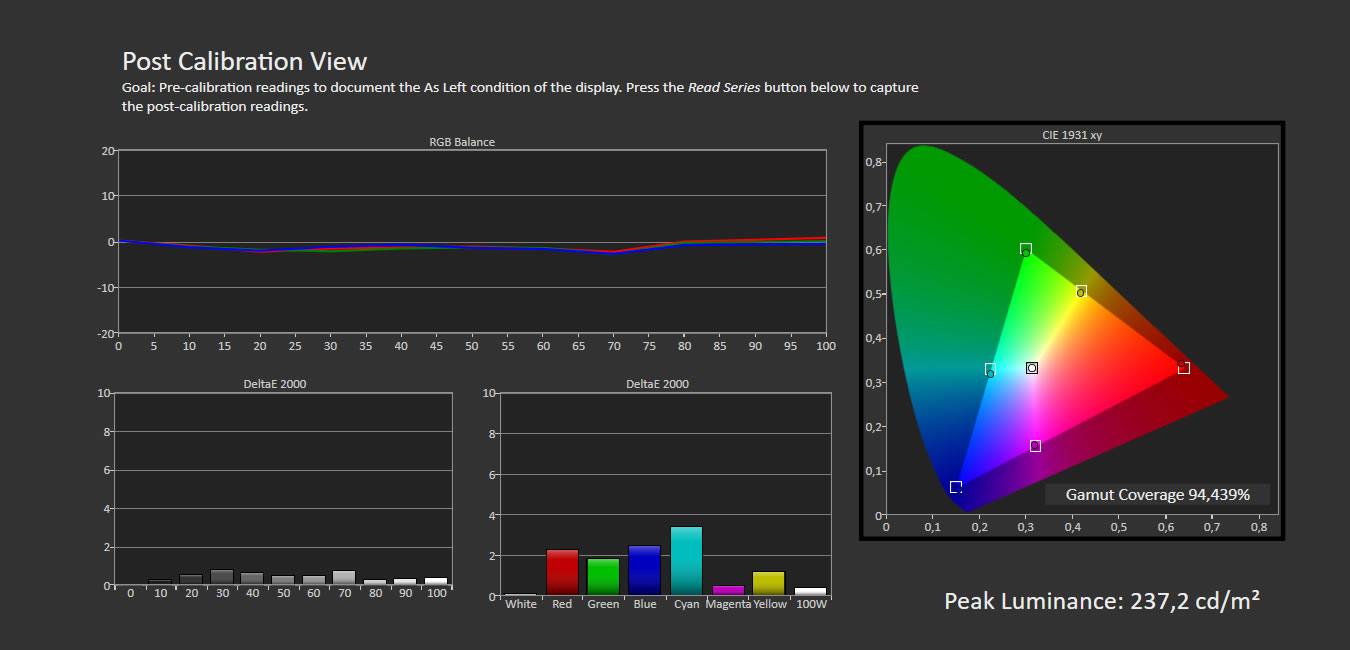Click the white point marker in the CIE chart
The height and width of the screenshot is (650, 1350).
(x=1030, y=368)
